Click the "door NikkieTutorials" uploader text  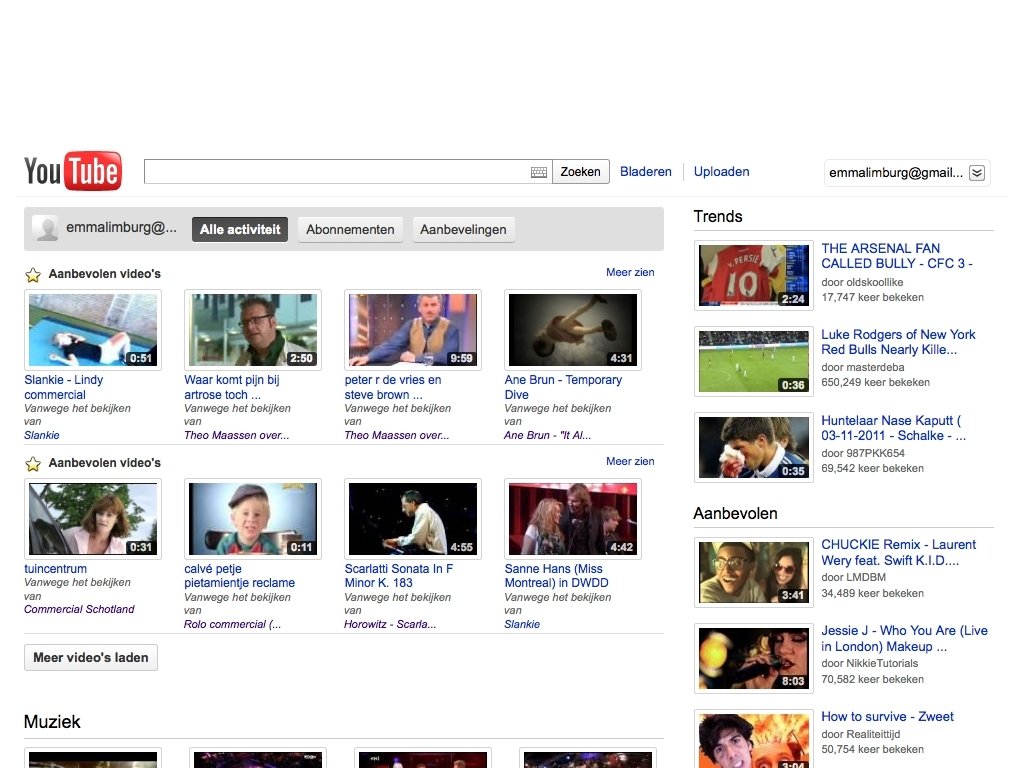[x=869, y=663]
